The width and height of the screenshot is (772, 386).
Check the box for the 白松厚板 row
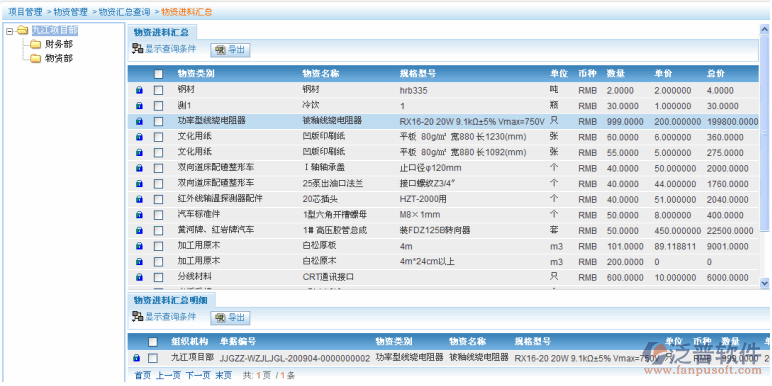[158, 246]
